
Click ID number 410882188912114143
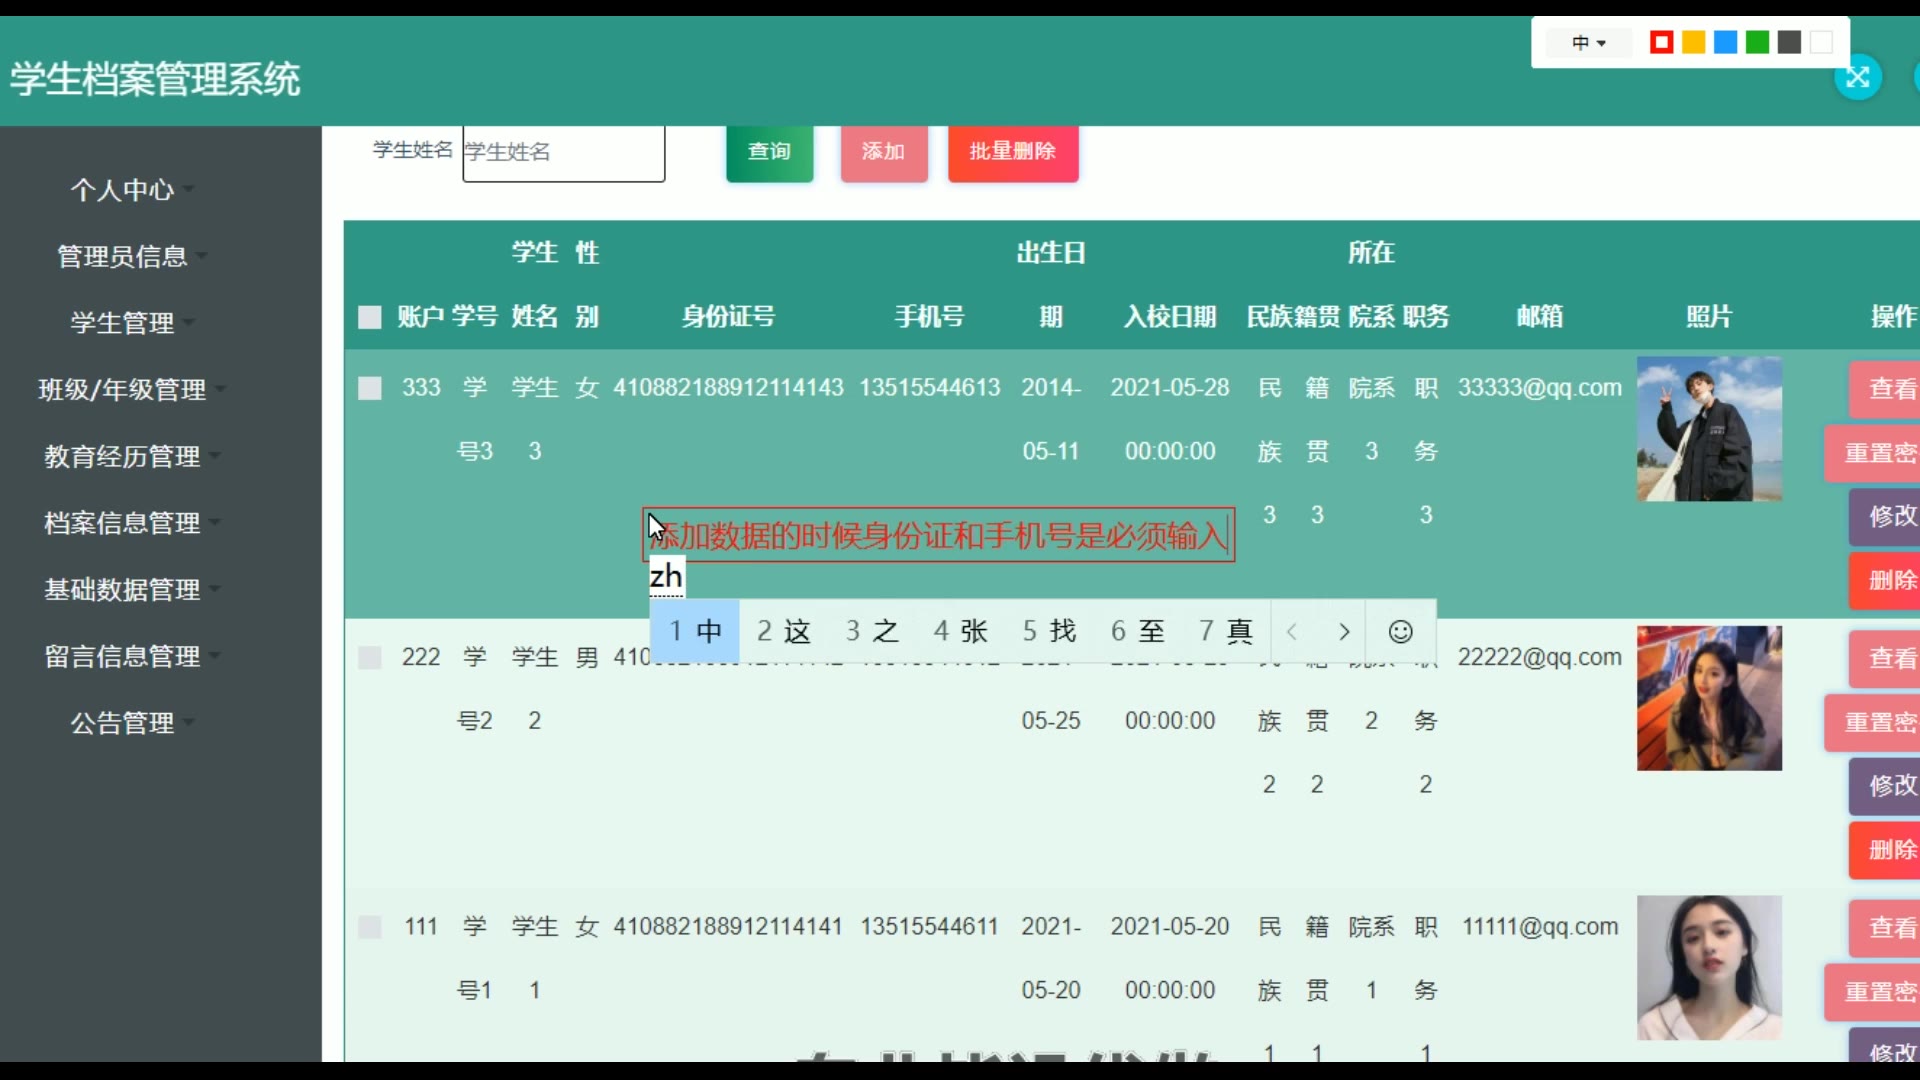coord(728,388)
